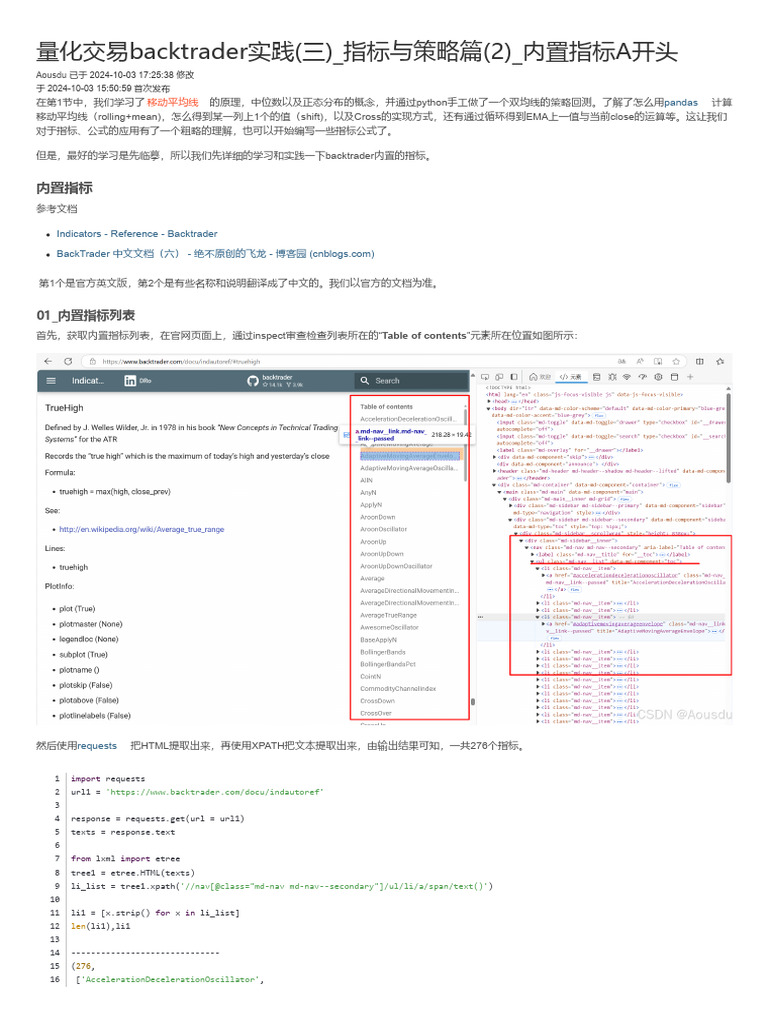Click the DevTools Welcome home icon

click(x=533, y=377)
